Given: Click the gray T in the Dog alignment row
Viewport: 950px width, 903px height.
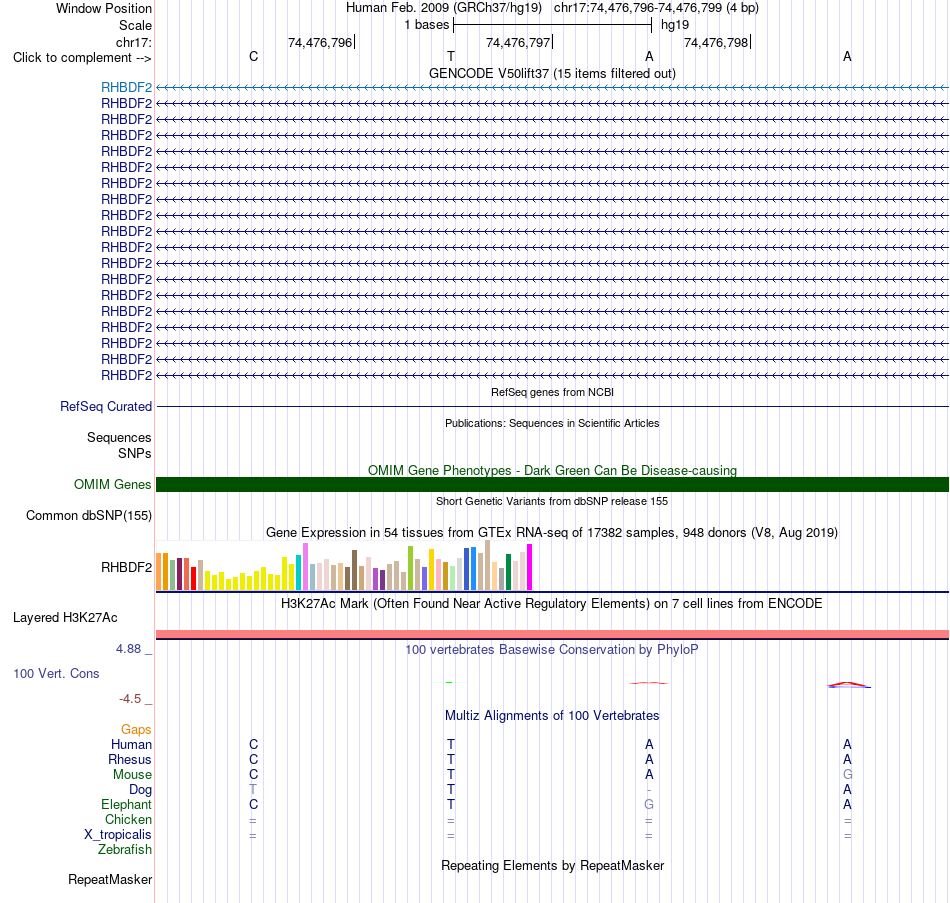Looking at the screenshot, I should click(253, 790).
